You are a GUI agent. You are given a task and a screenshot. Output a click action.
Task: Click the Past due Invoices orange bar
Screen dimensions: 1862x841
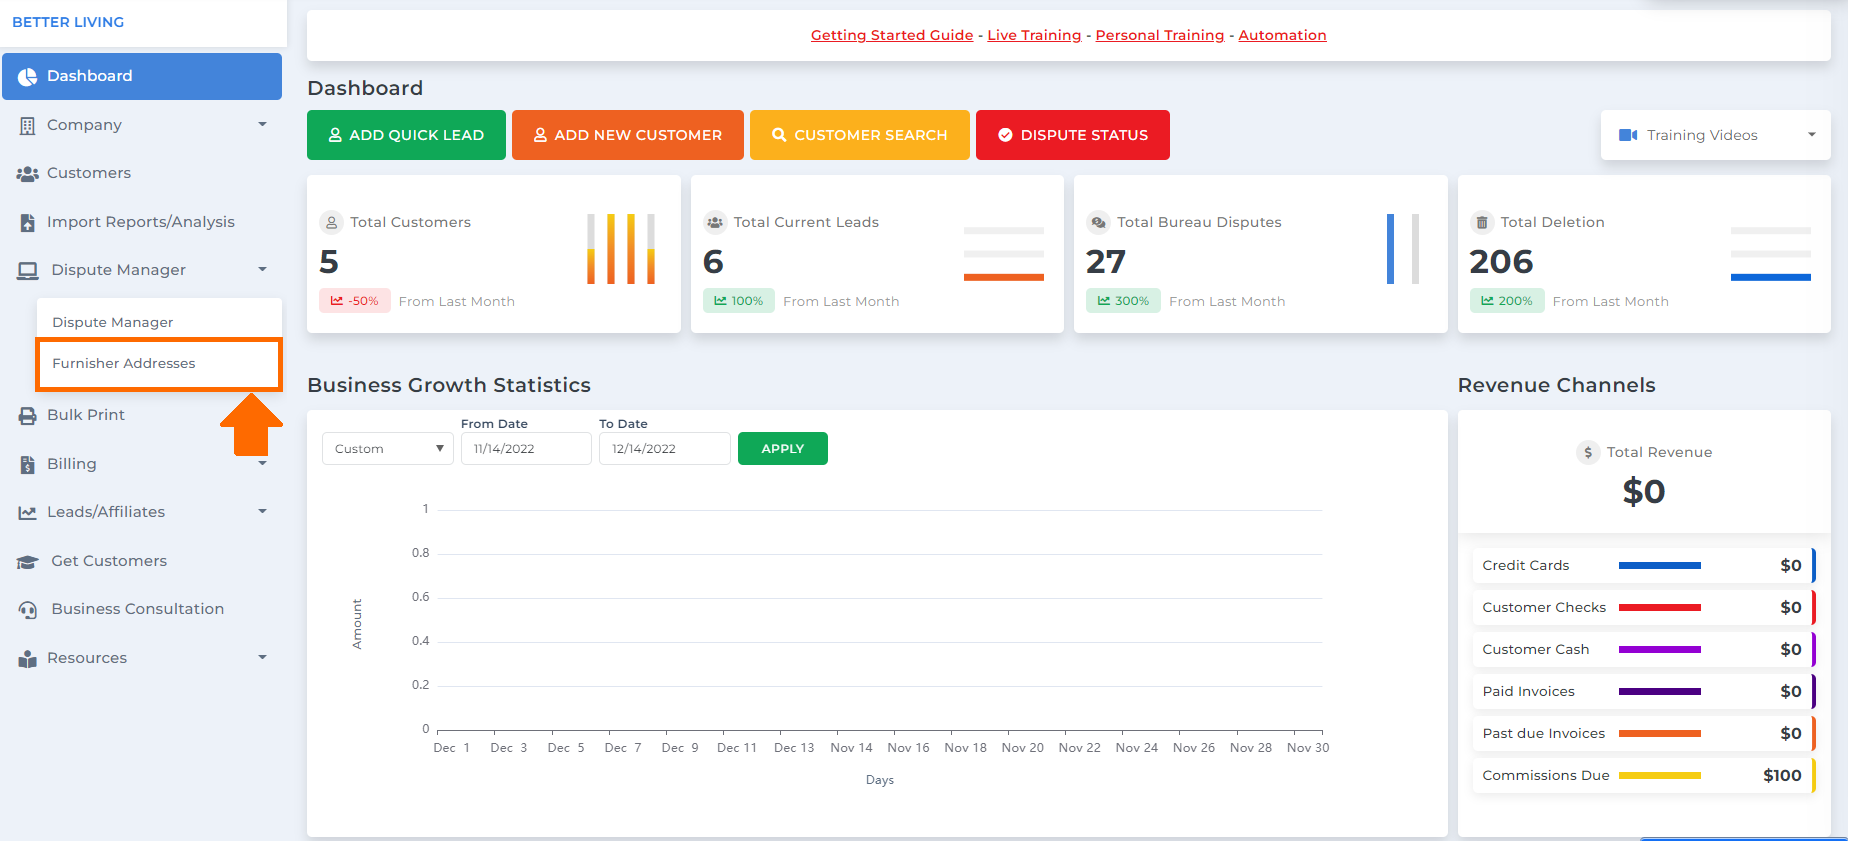click(1660, 734)
